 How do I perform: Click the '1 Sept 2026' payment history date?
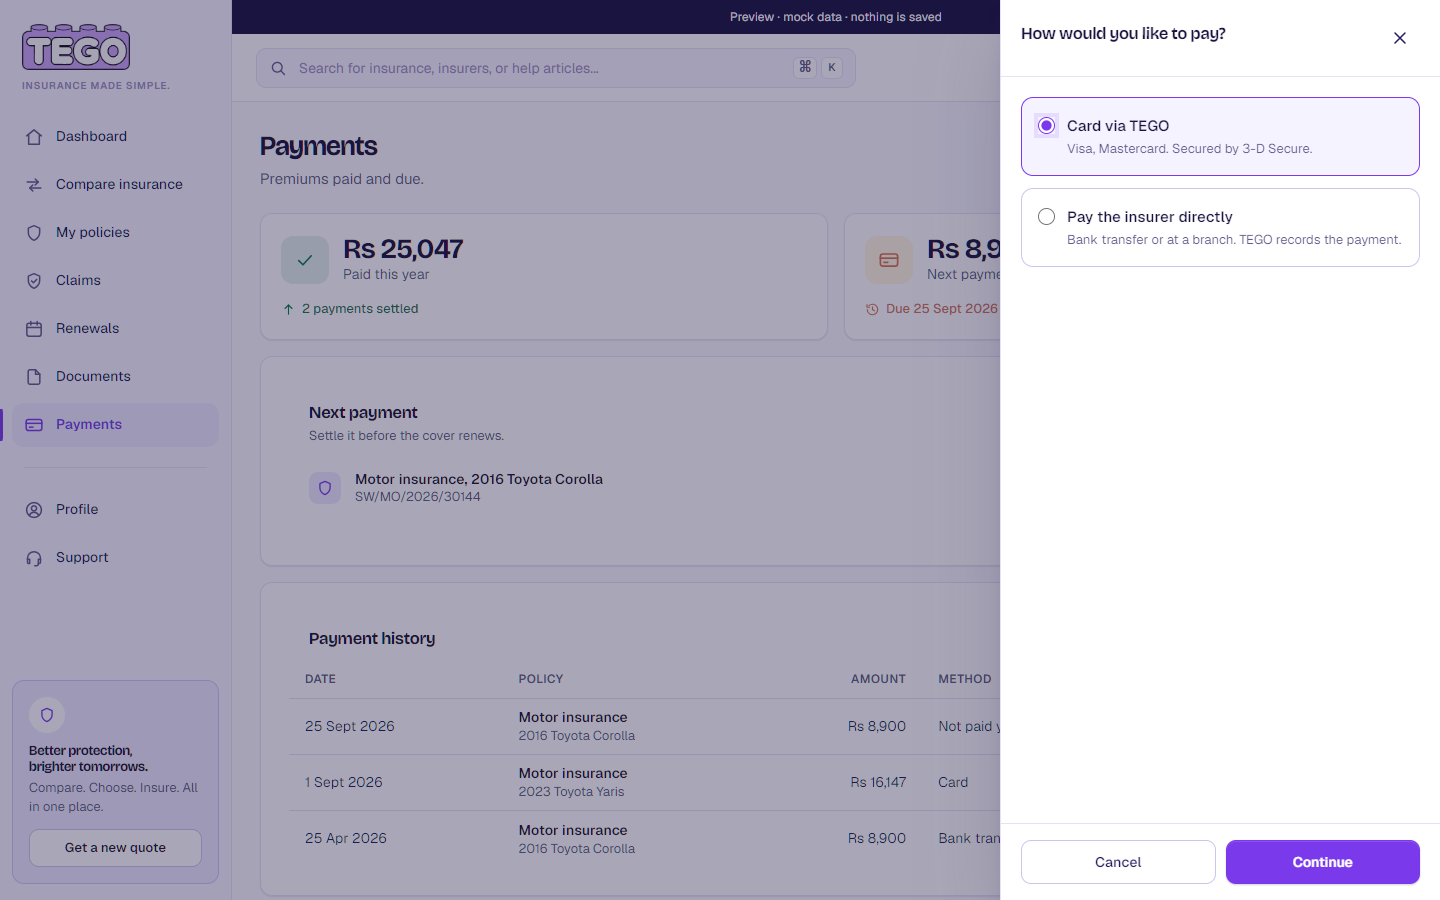coord(344,782)
